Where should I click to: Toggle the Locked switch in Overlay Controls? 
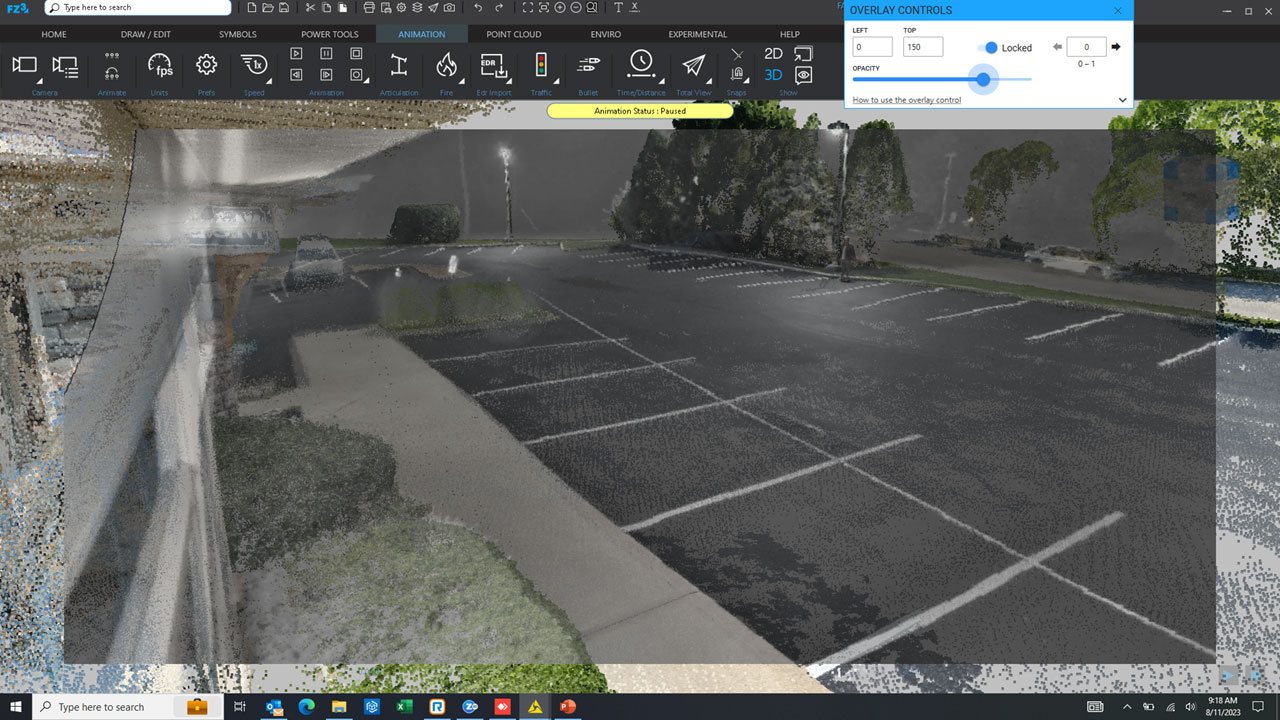989,47
